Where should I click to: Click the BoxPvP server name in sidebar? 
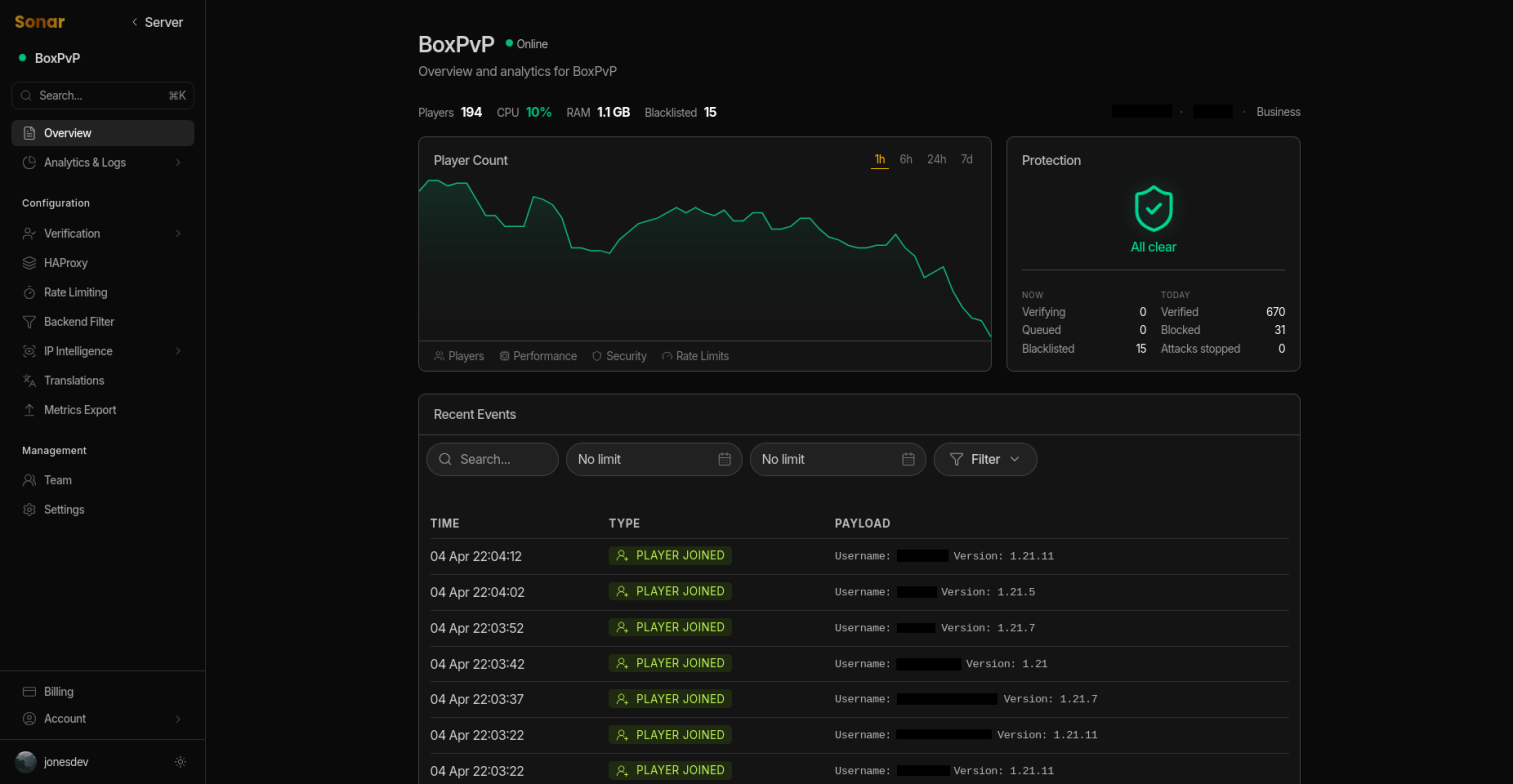[57, 58]
